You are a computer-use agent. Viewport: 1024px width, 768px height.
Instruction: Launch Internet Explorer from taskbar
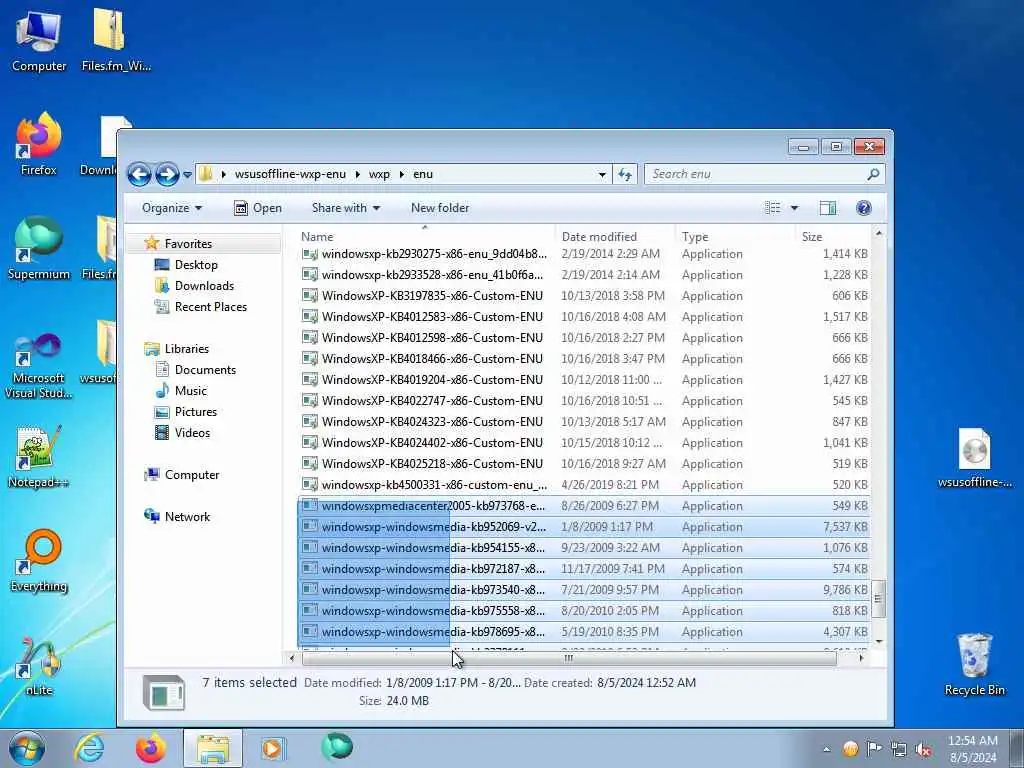coord(88,748)
